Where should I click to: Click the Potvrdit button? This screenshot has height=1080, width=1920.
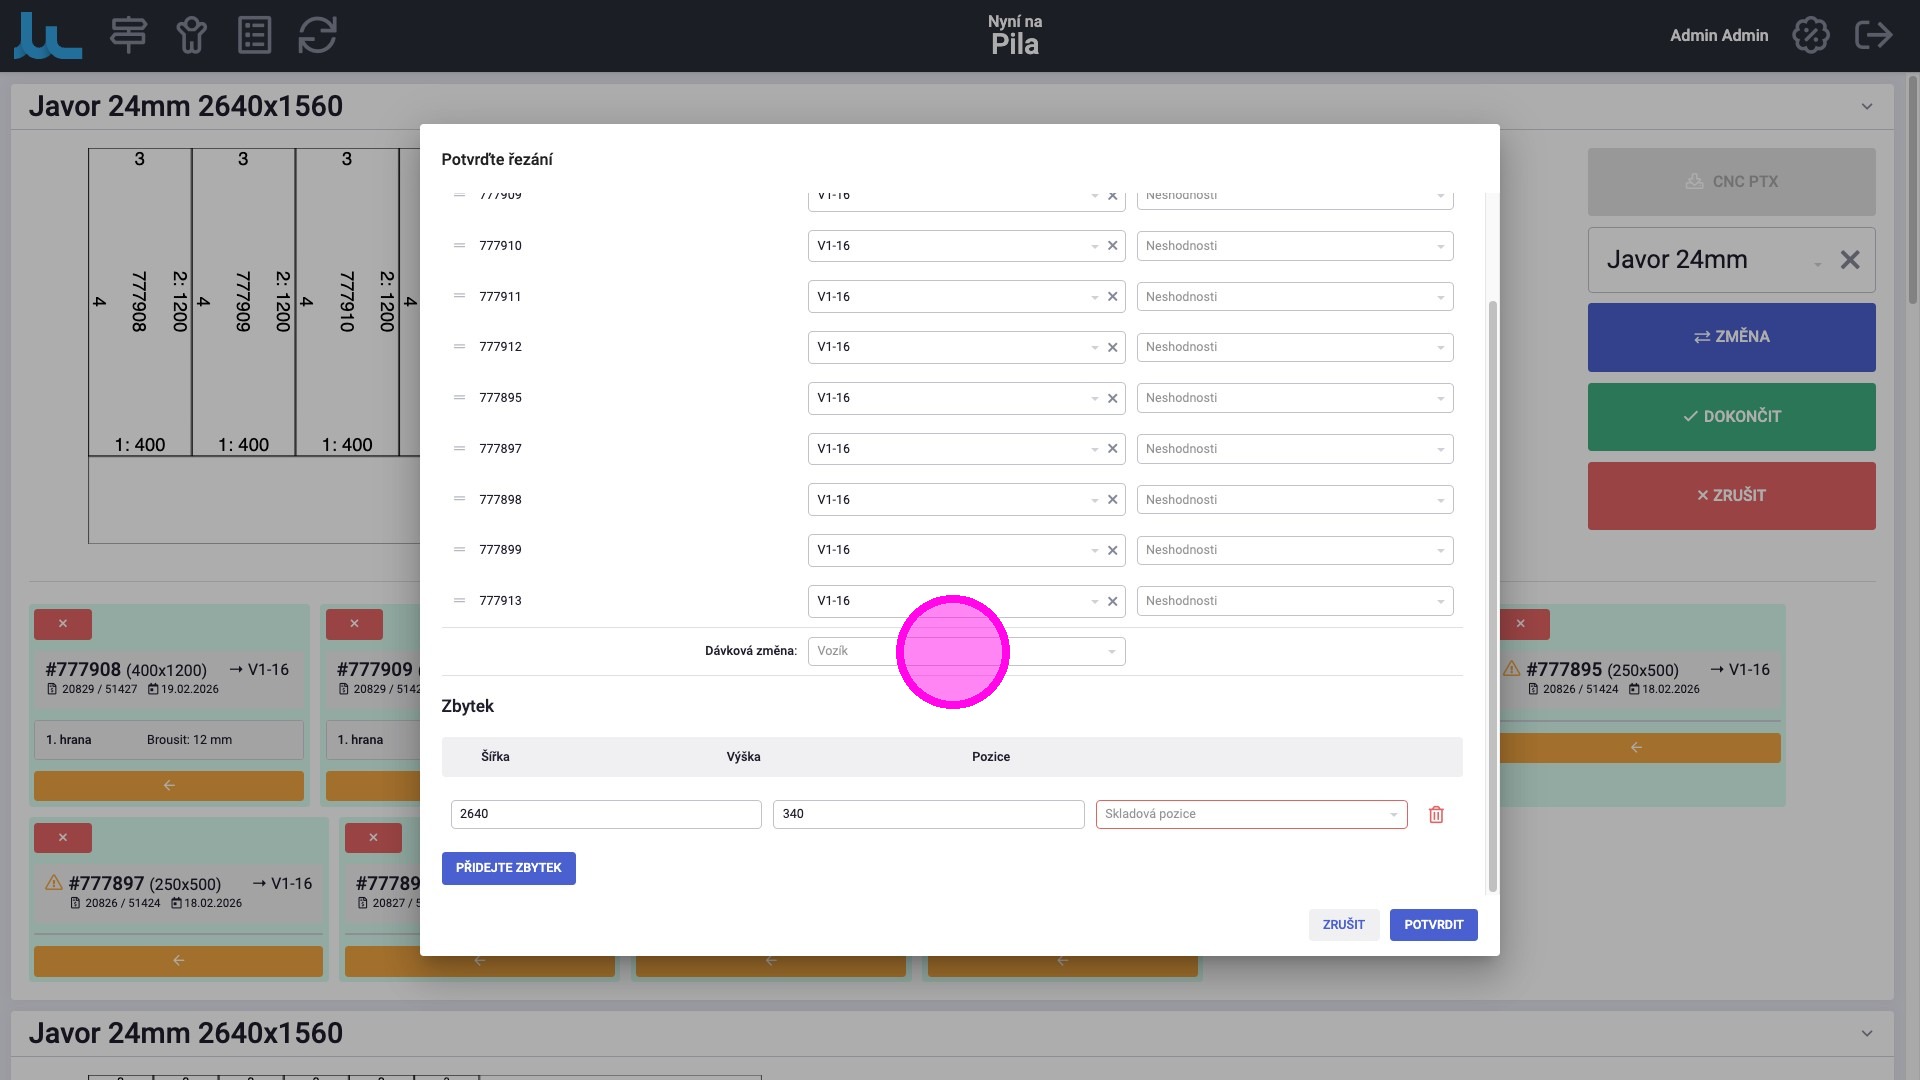tap(1433, 925)
